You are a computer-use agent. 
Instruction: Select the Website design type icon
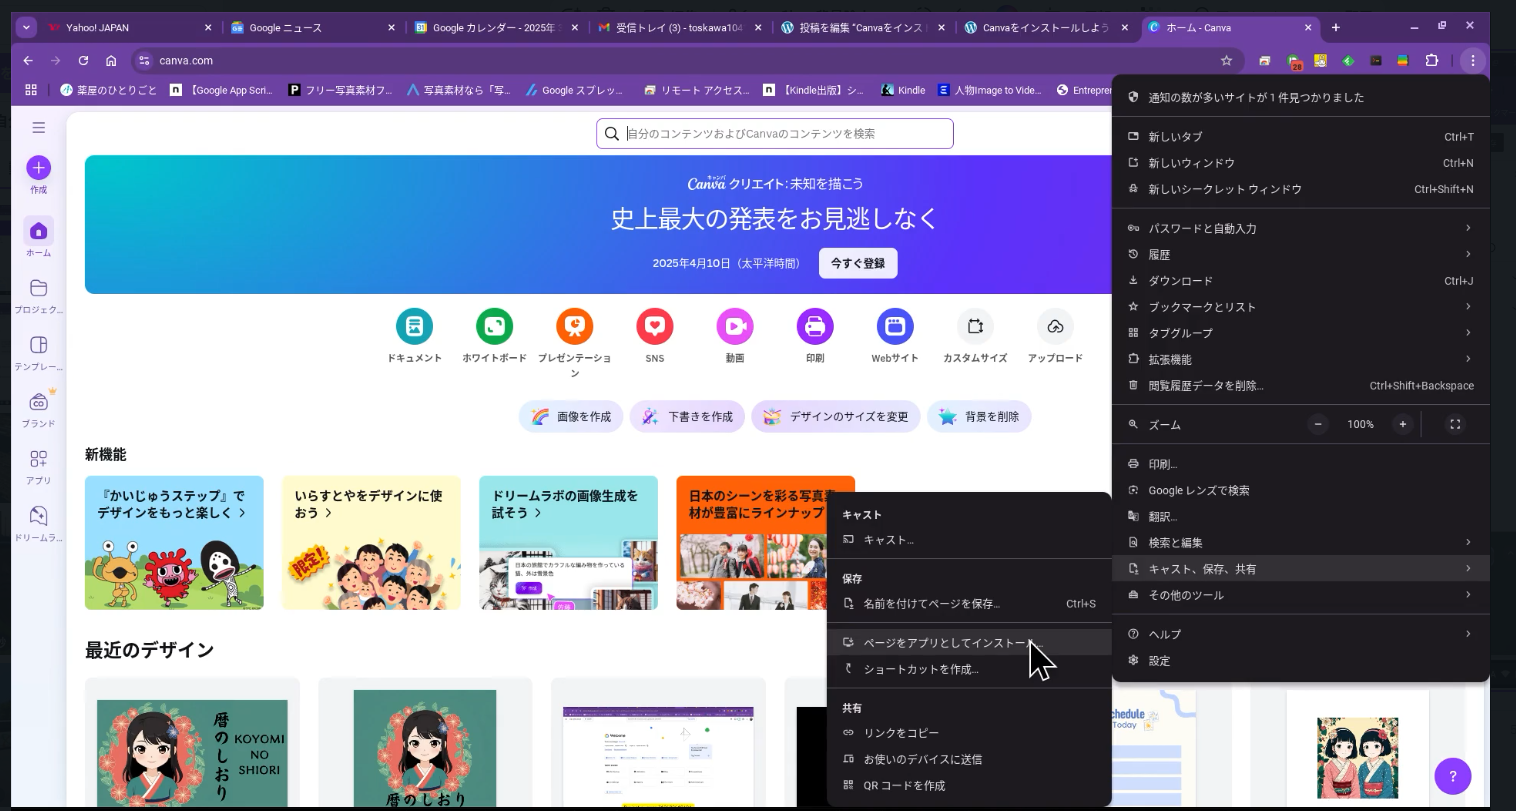[x=894, y=326]
